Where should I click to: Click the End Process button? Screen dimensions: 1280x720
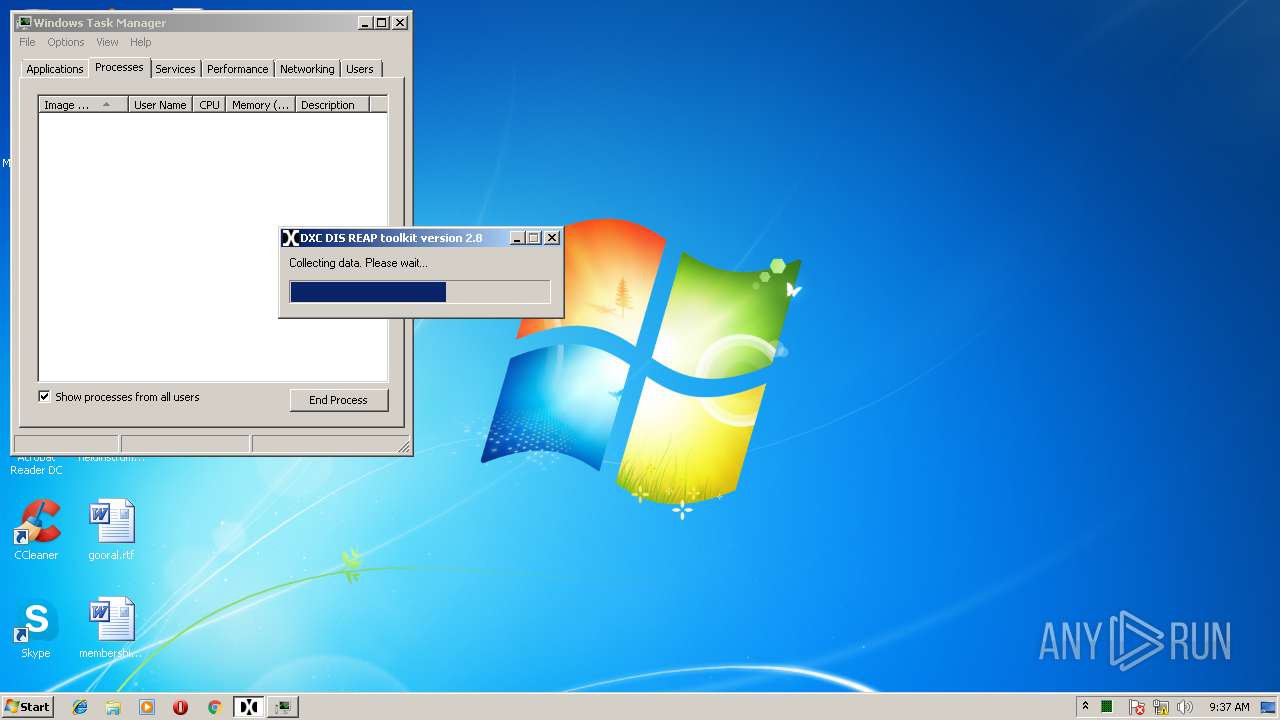tap(339, 400)
